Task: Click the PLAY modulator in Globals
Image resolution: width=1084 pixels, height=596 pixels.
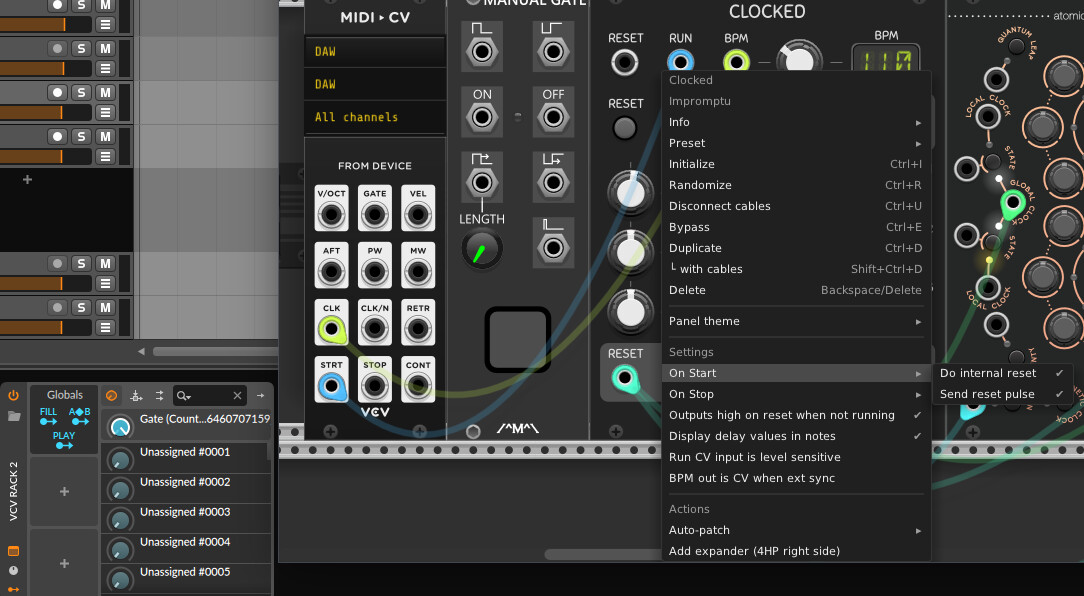Action: click(64, 440)
